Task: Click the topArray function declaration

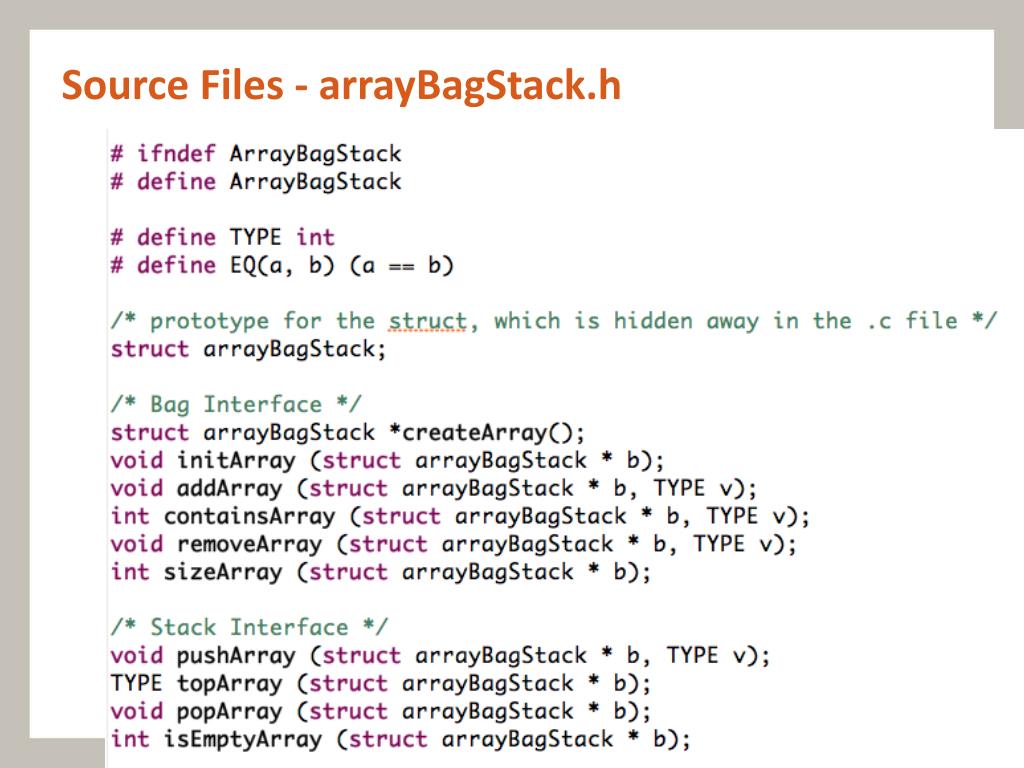Action: 381,683
